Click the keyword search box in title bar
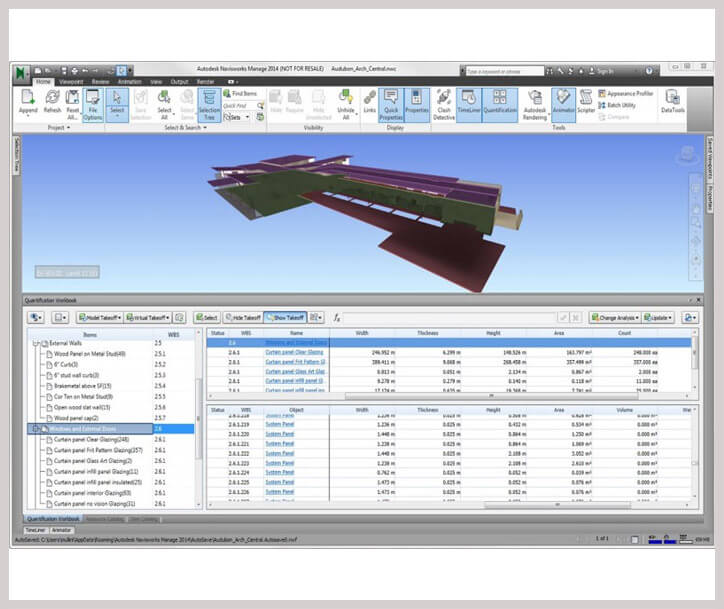This screenshot has height=609, width=724. (505, 72)
